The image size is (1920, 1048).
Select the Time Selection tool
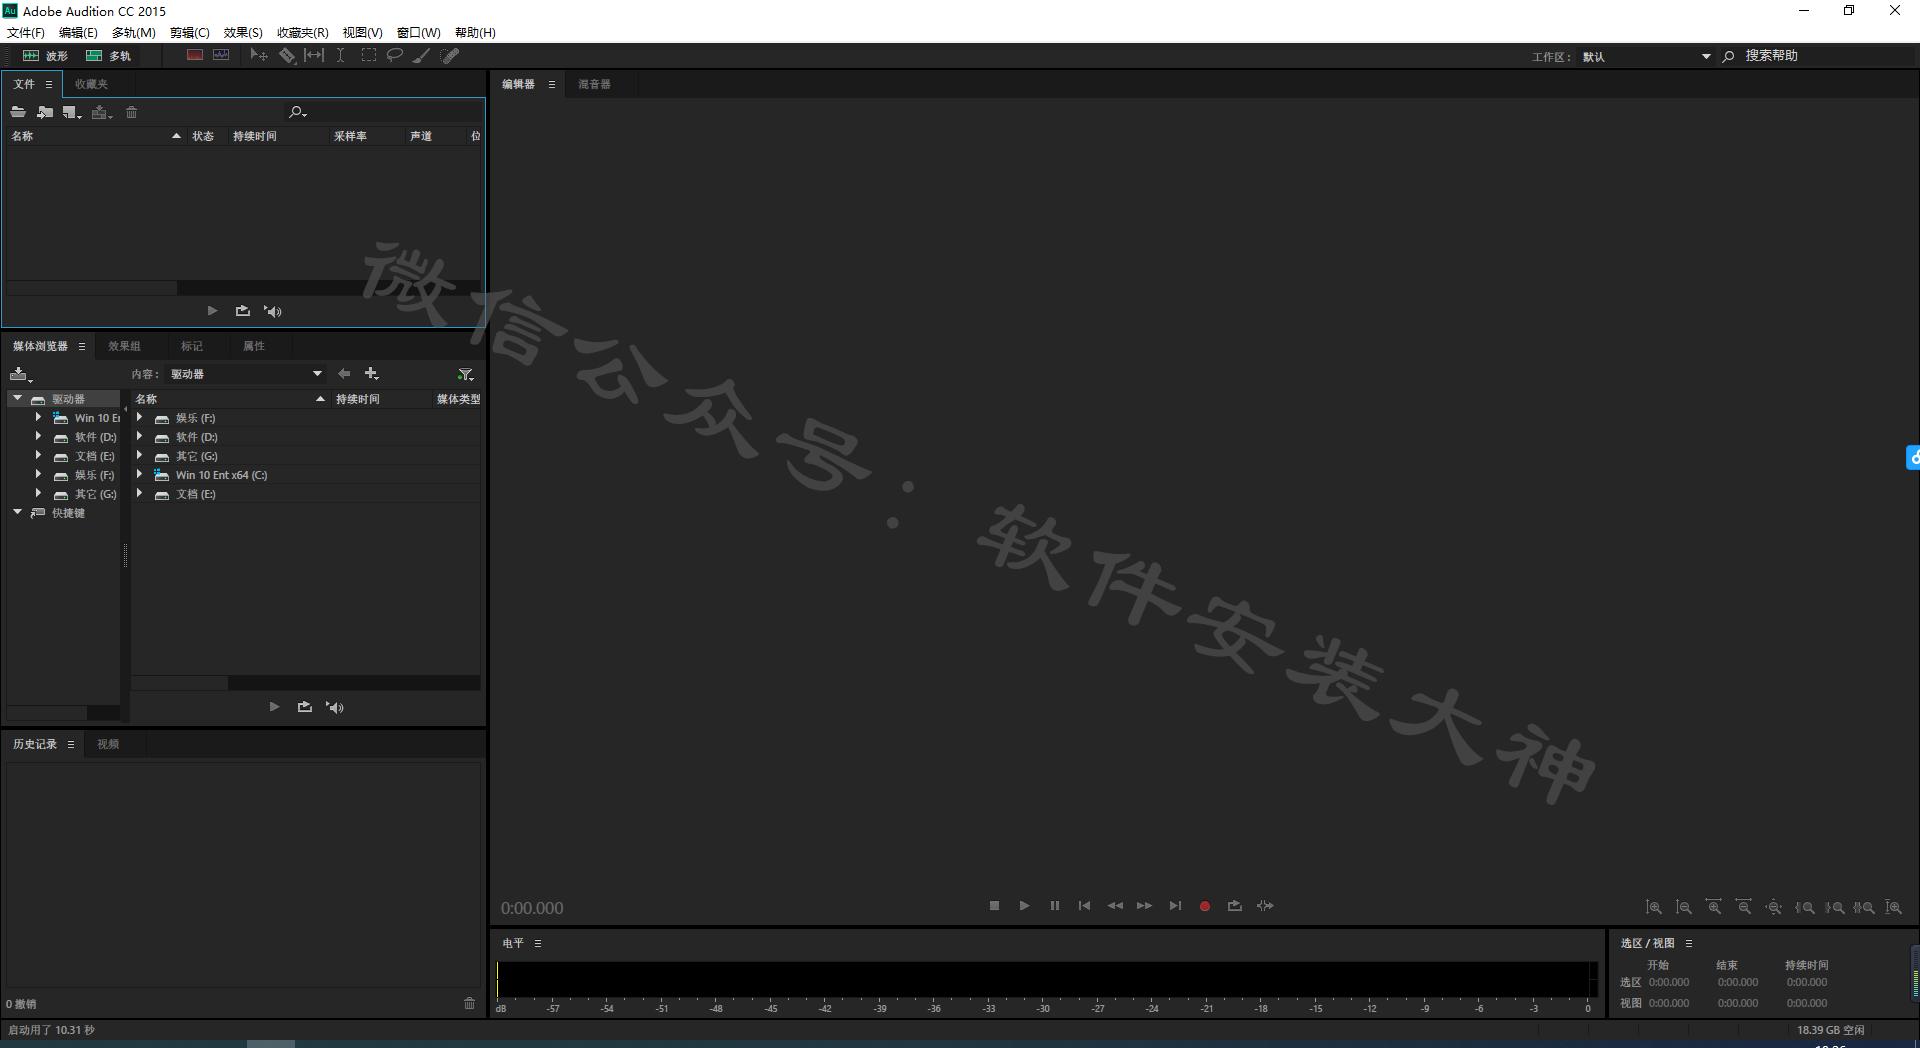(x=341, y=56)
